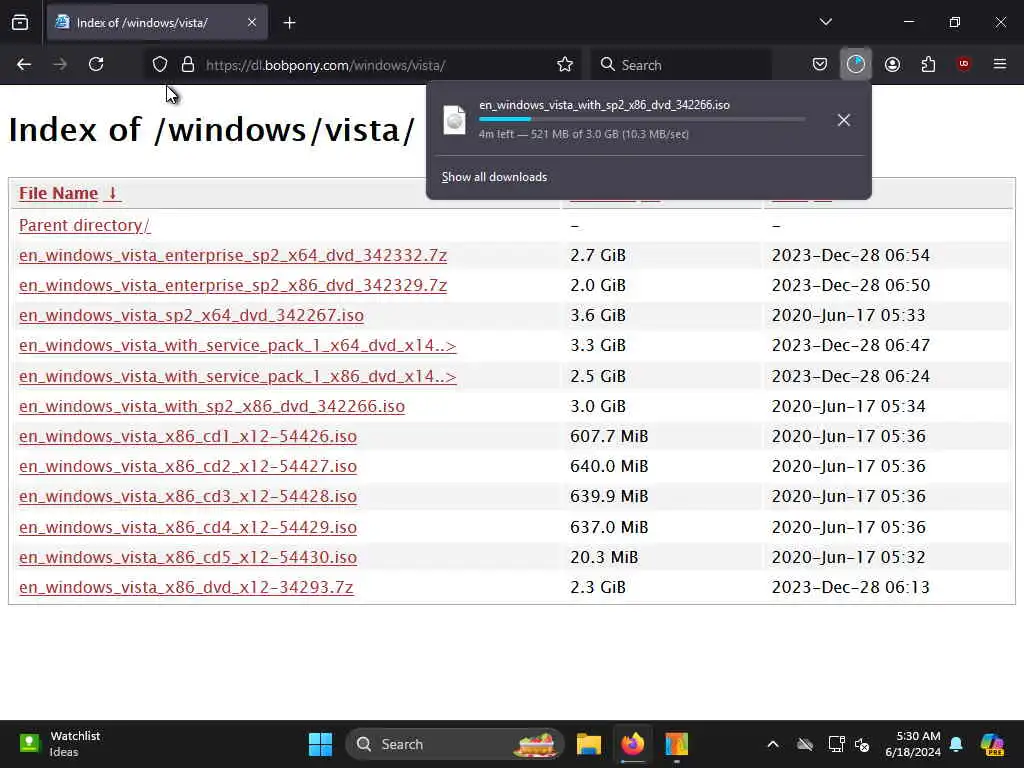The height and width of the screenshot is (768, 1024).
Task: Download service_pack_1_x86_dvd file
Action: [238, 376]
